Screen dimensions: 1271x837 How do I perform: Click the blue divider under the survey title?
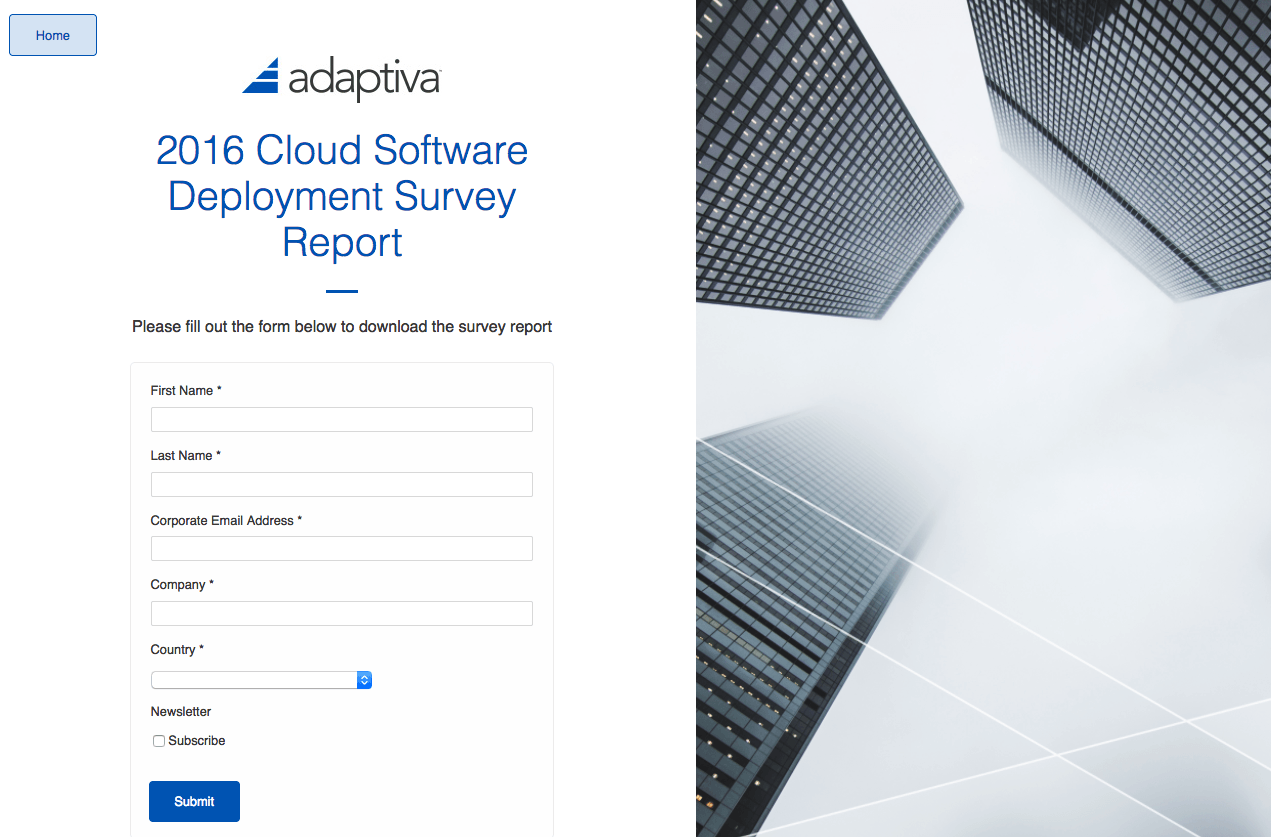pos(341,289)
